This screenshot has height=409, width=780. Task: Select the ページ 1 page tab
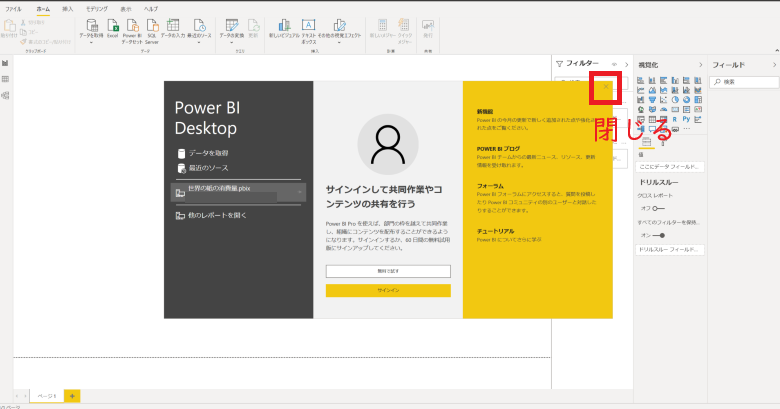click(47, 396)
